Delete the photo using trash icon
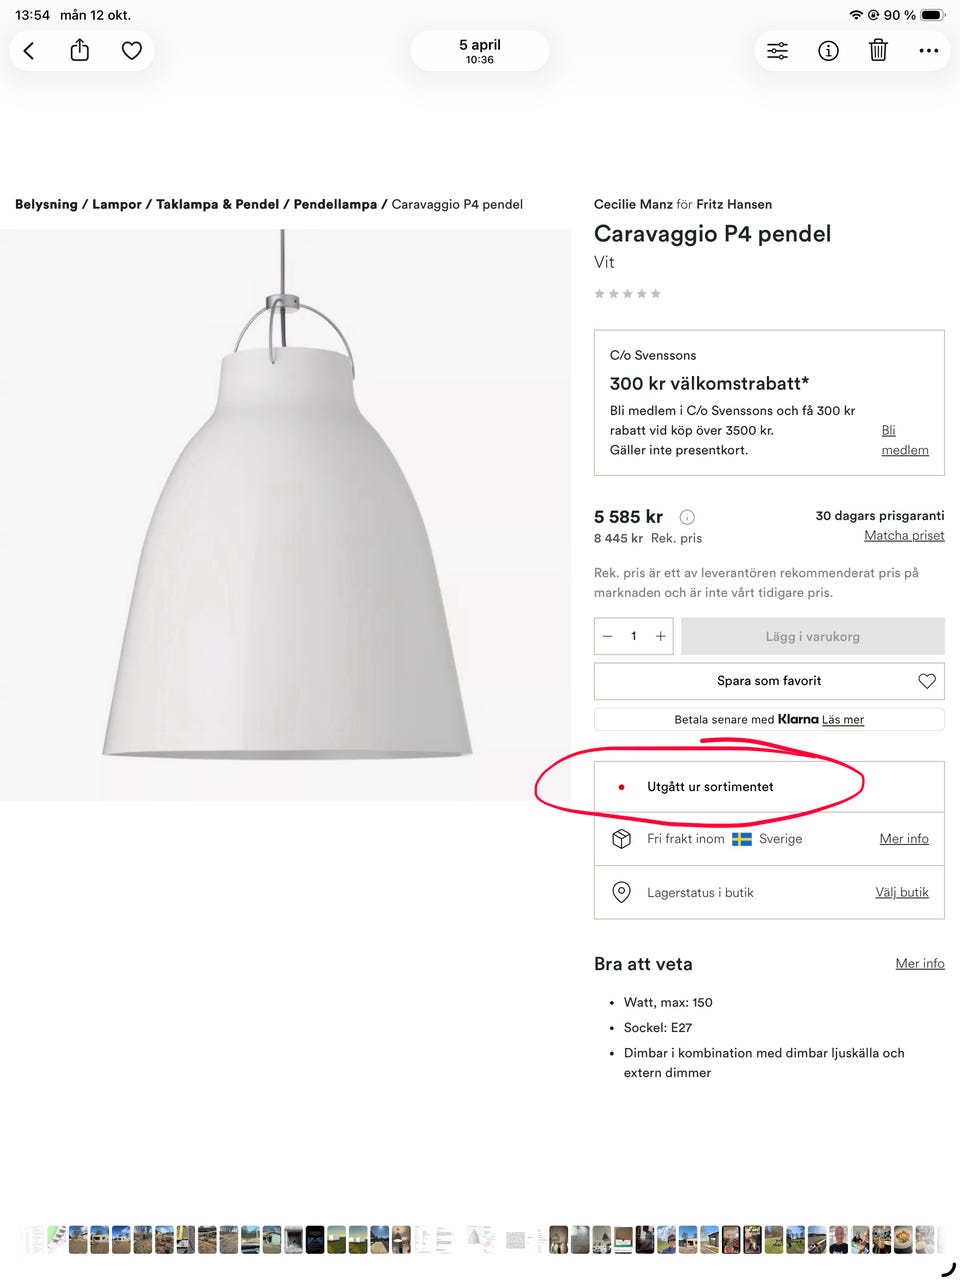 tap(878, 50)
